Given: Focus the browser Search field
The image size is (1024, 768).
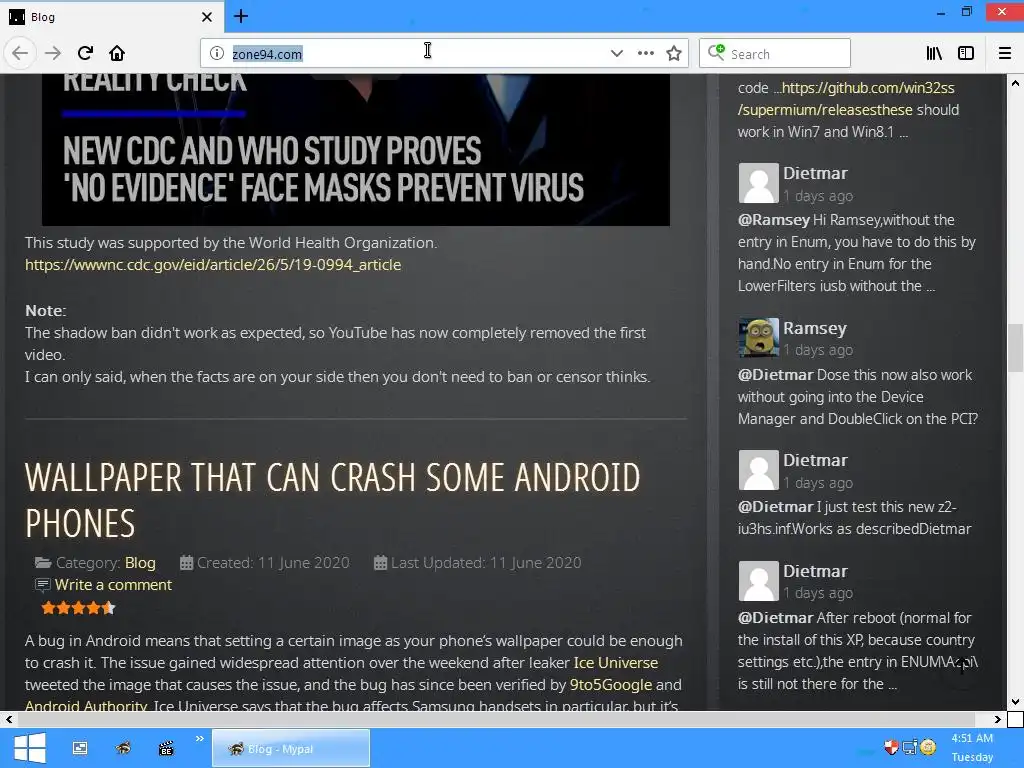Looking at the screenshot, I should click(x=775, y=53).
